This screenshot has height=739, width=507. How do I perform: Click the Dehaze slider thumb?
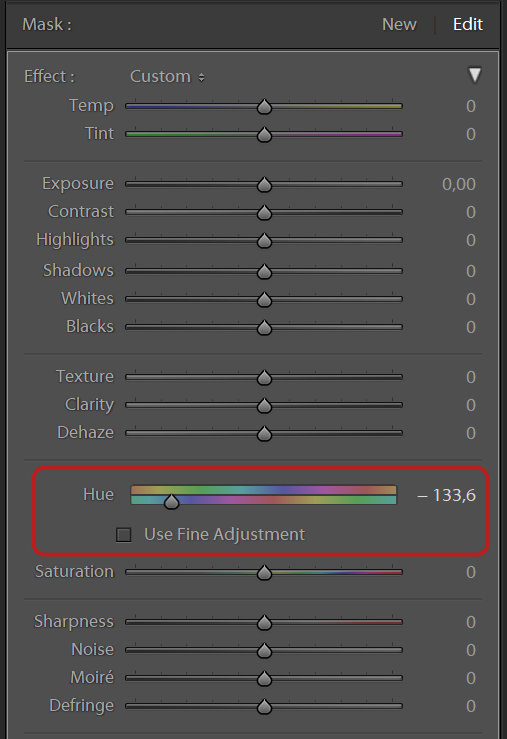(264, 434)
